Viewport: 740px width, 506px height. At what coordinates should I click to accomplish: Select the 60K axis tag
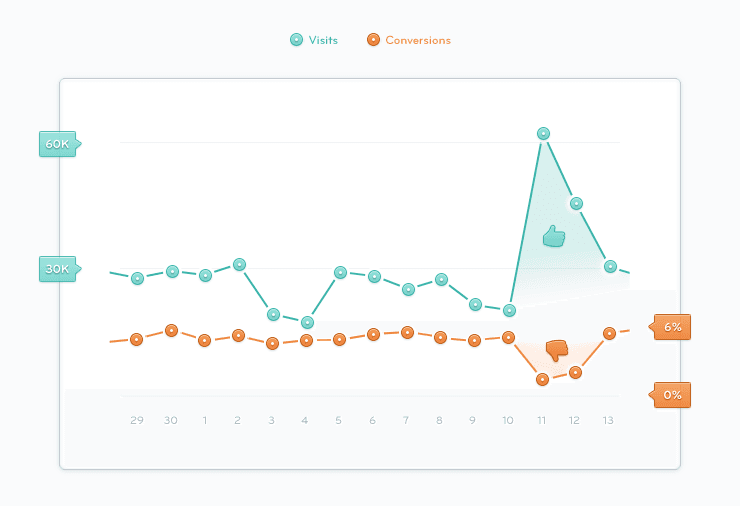coord(60,144)
